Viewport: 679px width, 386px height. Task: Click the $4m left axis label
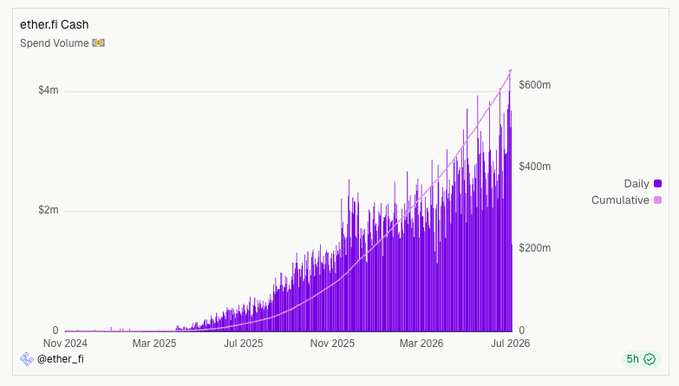(x=48, y=90)
